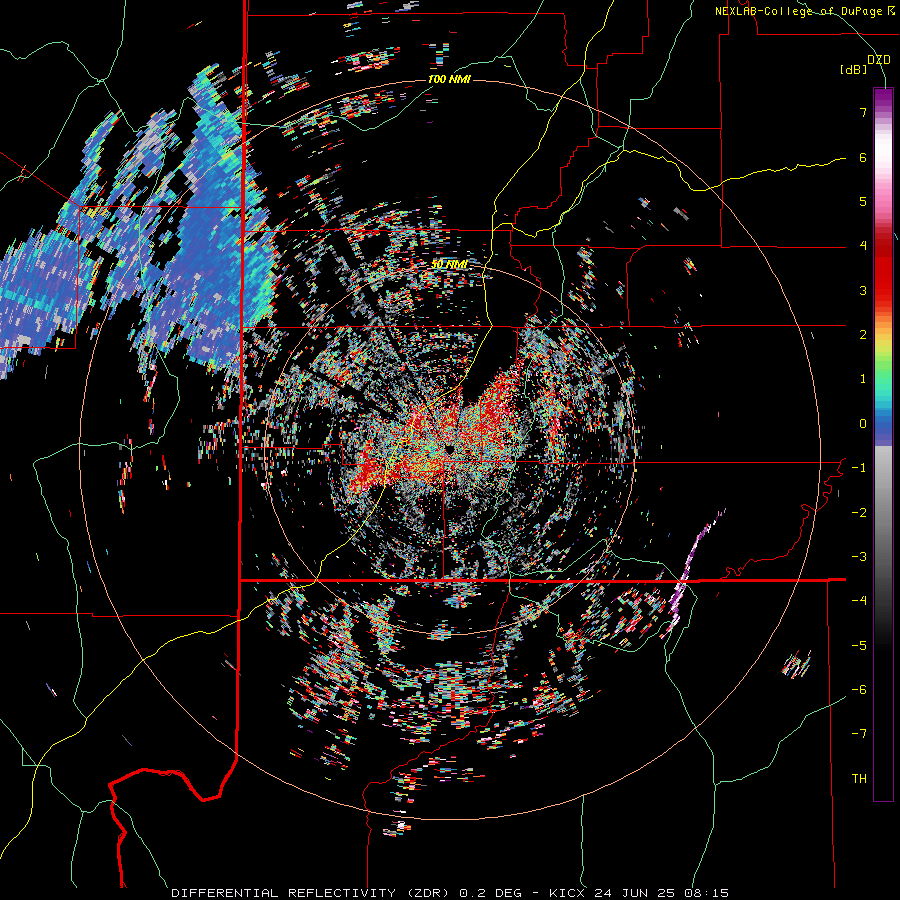Click the -2 value on the dB scale
Image resolution: width=900 pixels, height=900 pixels.
[859, 513]
